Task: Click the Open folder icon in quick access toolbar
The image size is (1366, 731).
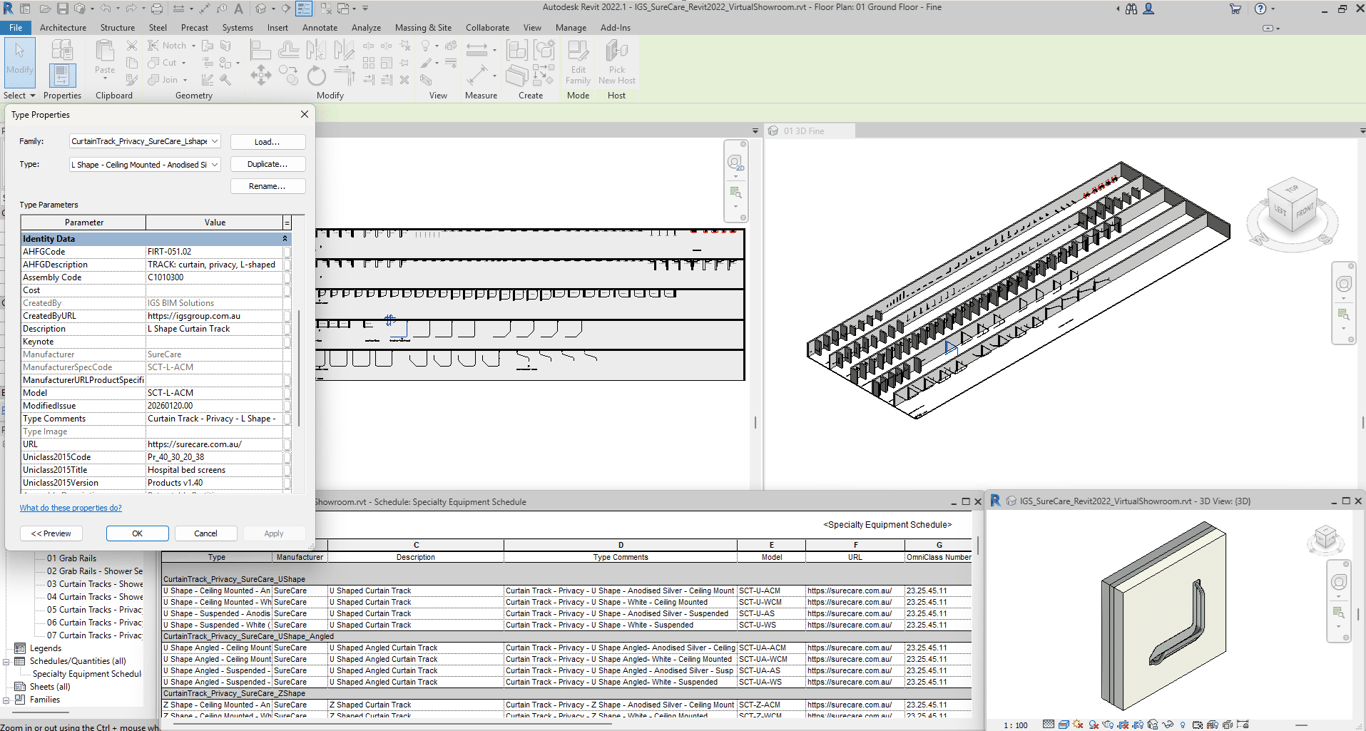Action: pos(44,9)
